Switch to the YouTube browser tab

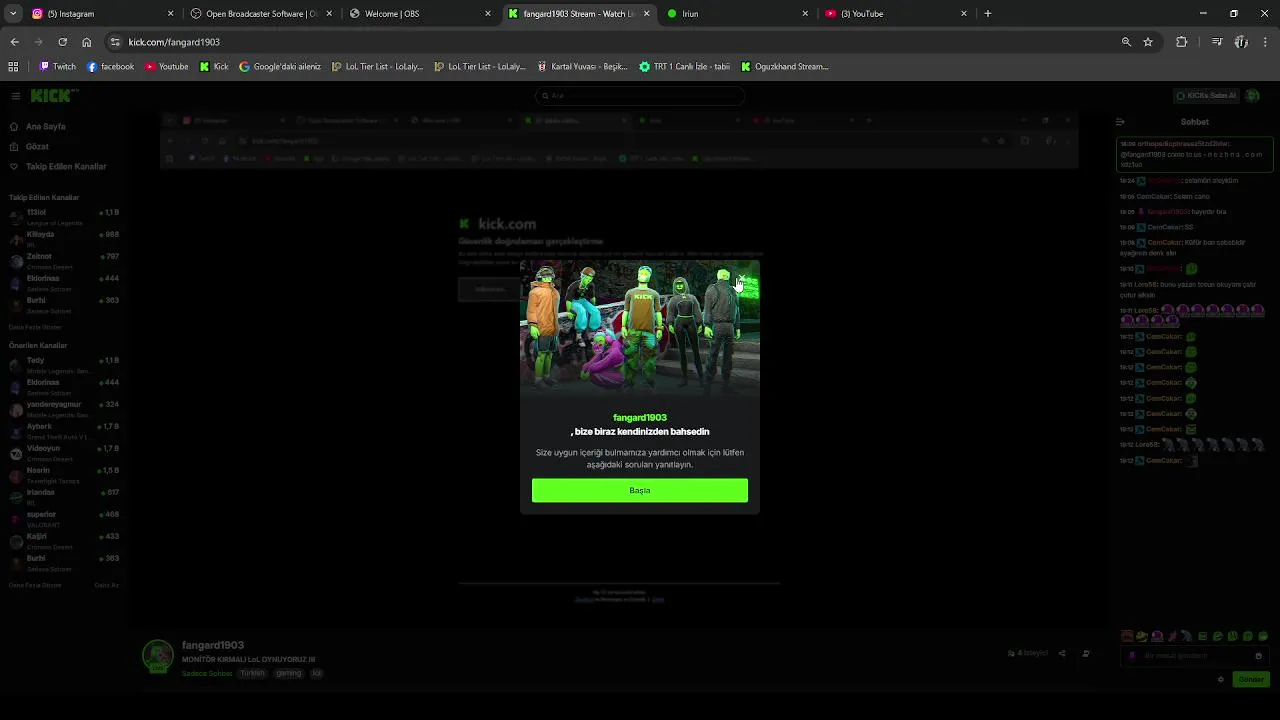897,14
